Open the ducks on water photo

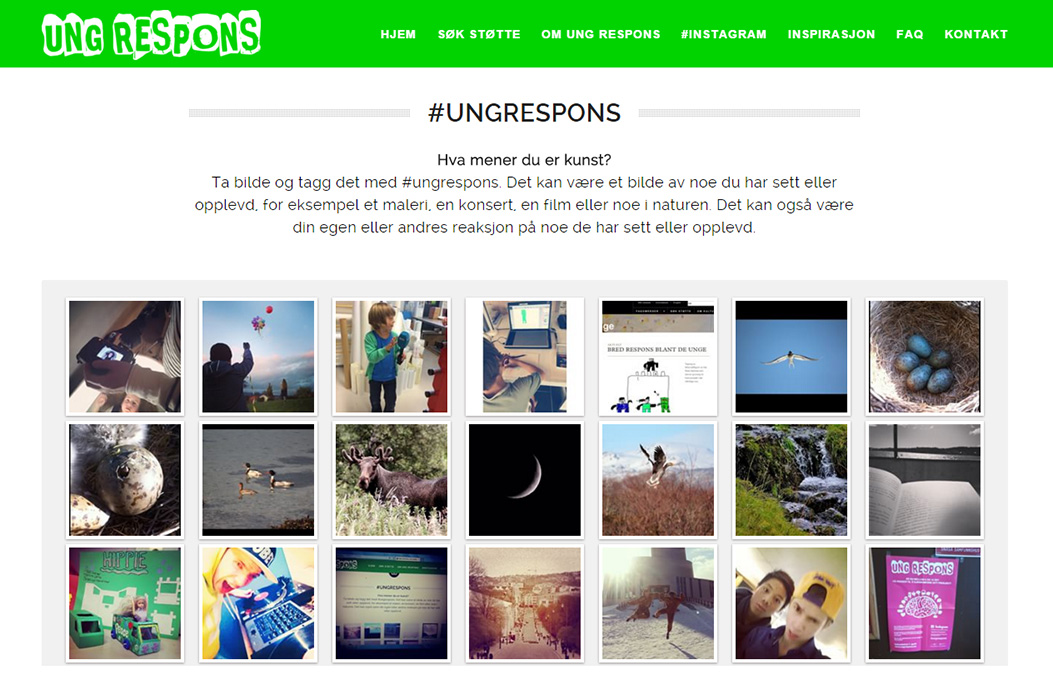[x=258, y=480]
